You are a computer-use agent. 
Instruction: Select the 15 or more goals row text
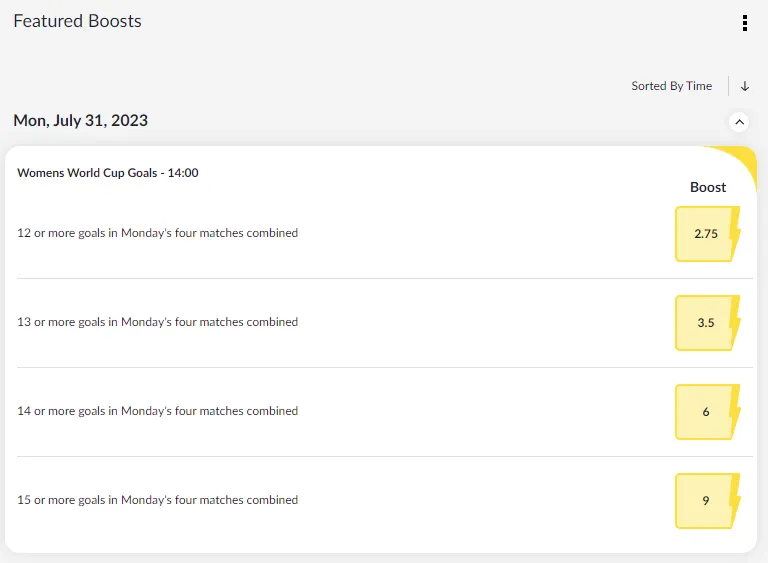point(157,500)
